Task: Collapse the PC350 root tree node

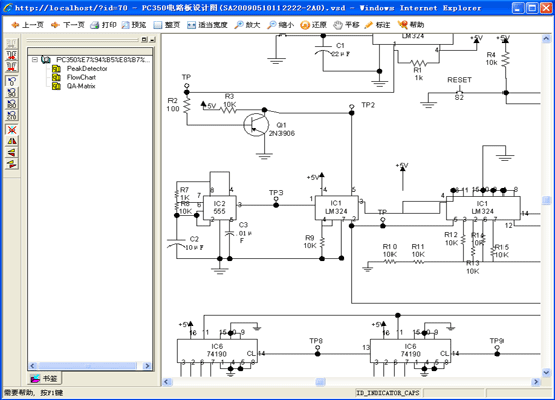Action: [35, 59]
